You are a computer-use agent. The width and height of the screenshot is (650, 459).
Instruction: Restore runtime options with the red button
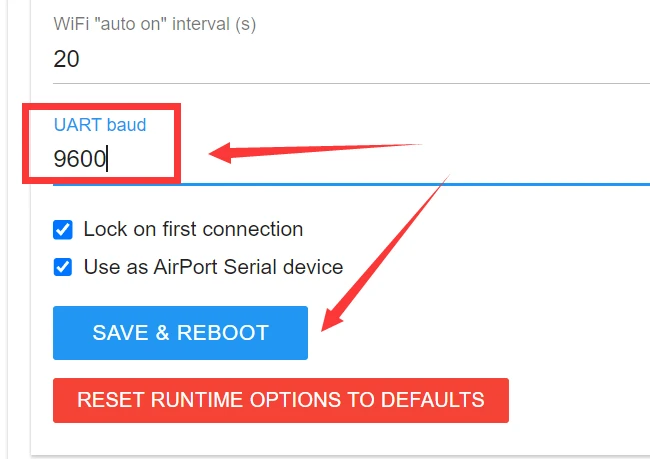281,401
